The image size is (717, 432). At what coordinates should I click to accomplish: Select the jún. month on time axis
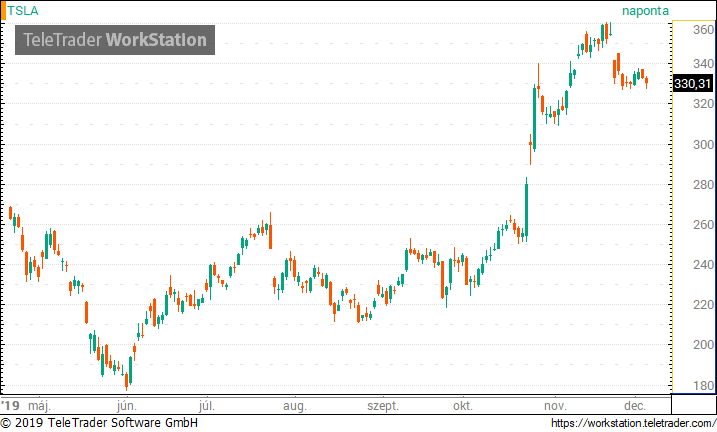tap(127, 405)
